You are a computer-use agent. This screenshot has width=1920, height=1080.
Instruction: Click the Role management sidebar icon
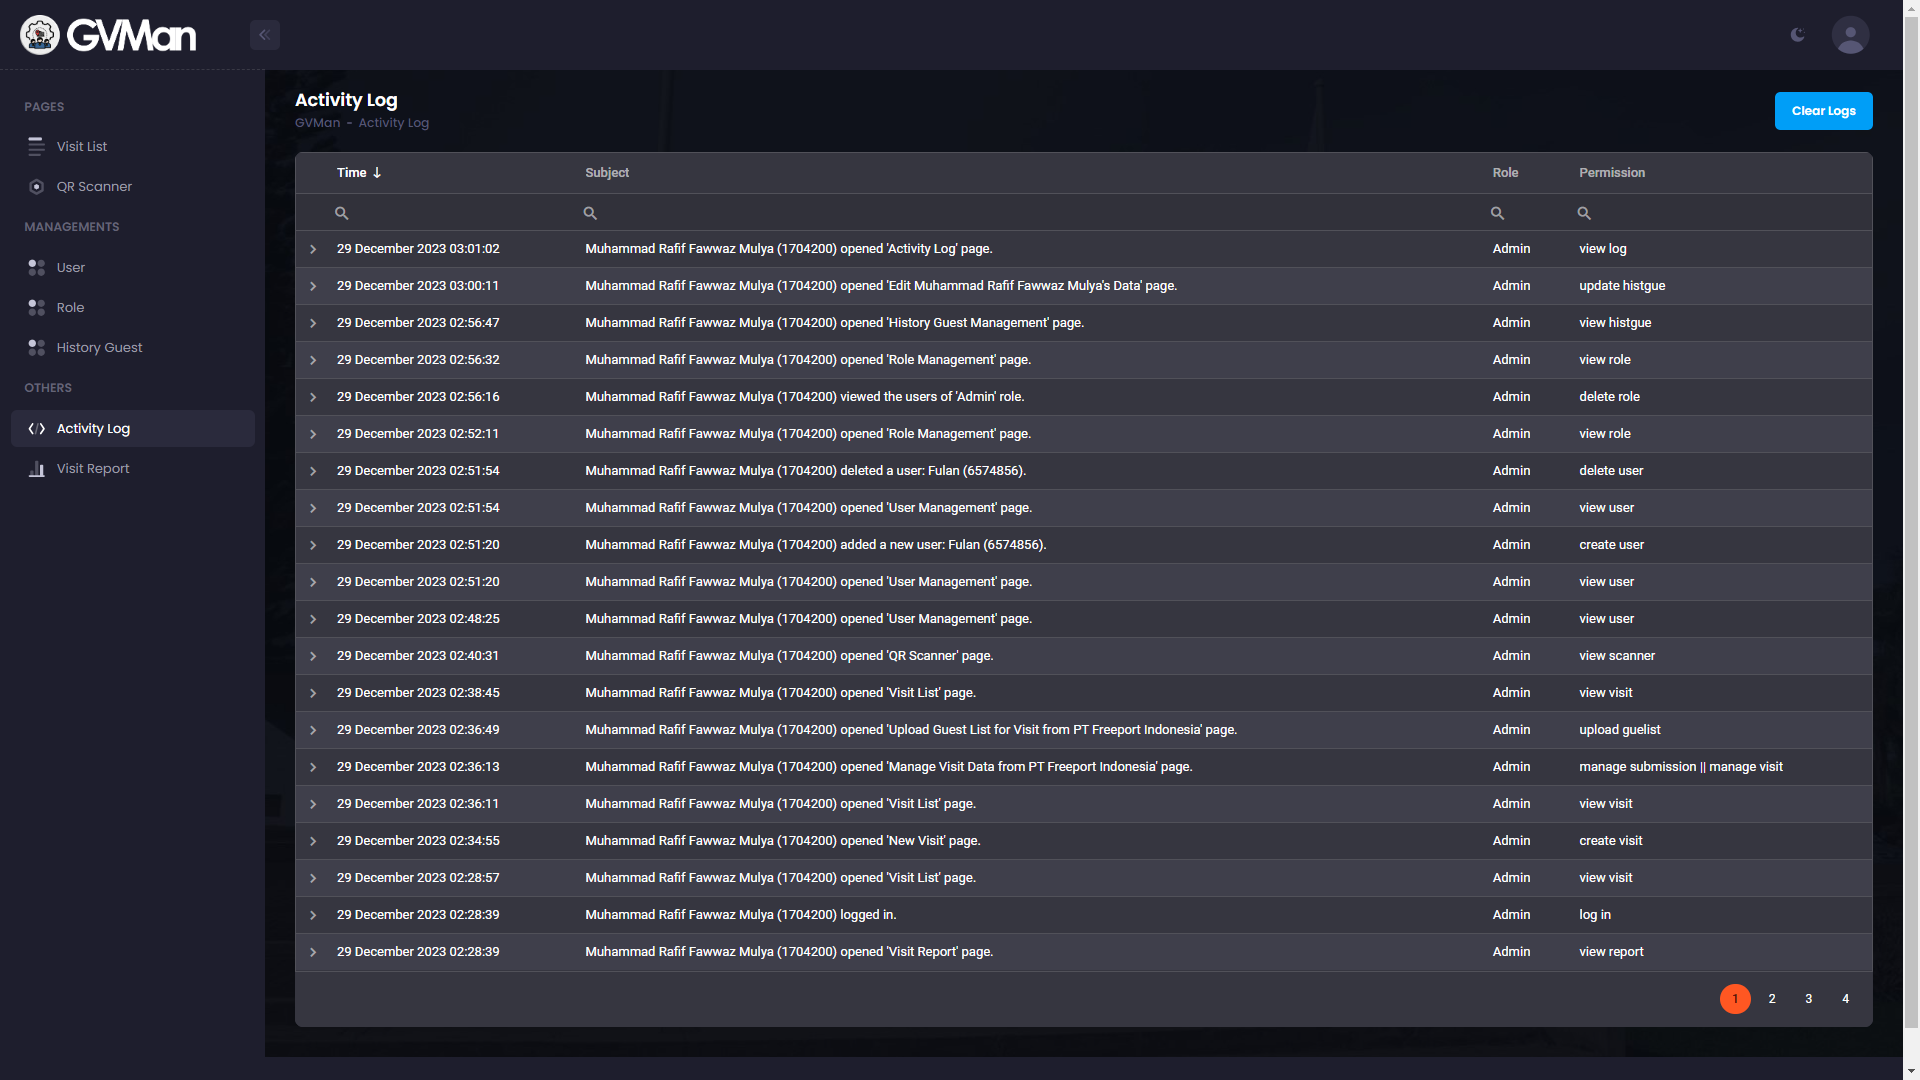pyautogui.click(x=37, y=307)
